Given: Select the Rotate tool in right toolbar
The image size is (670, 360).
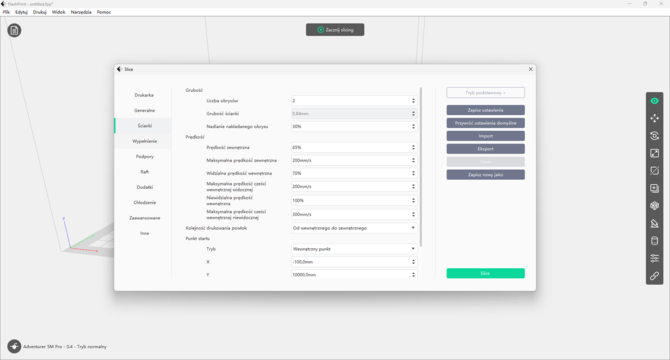Looking at the screenshot, I should (x=654, y=136).
